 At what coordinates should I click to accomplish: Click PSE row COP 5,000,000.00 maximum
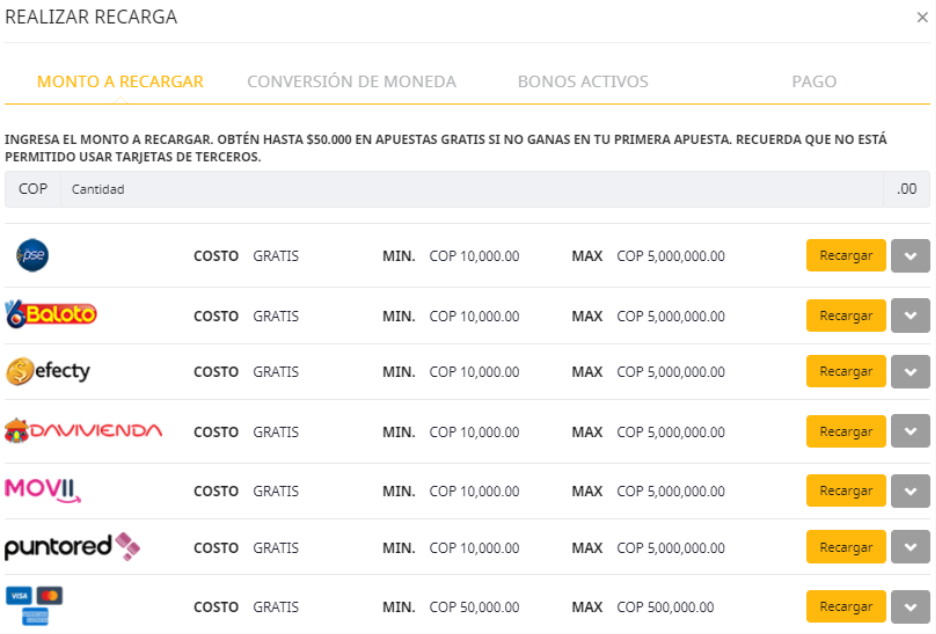coord(670,256)
